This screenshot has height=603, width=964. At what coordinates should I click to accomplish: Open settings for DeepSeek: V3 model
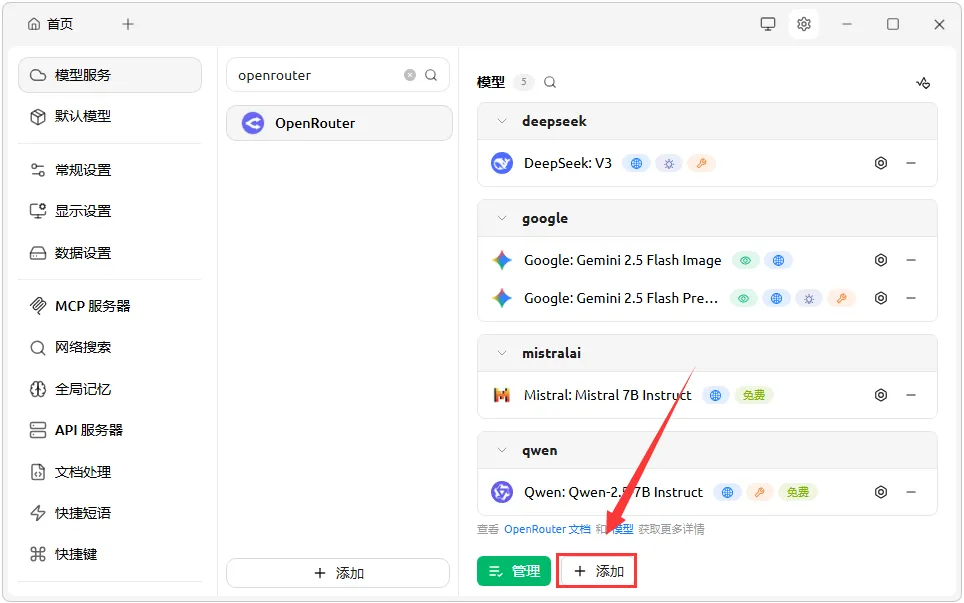click(x=881, y=163)
